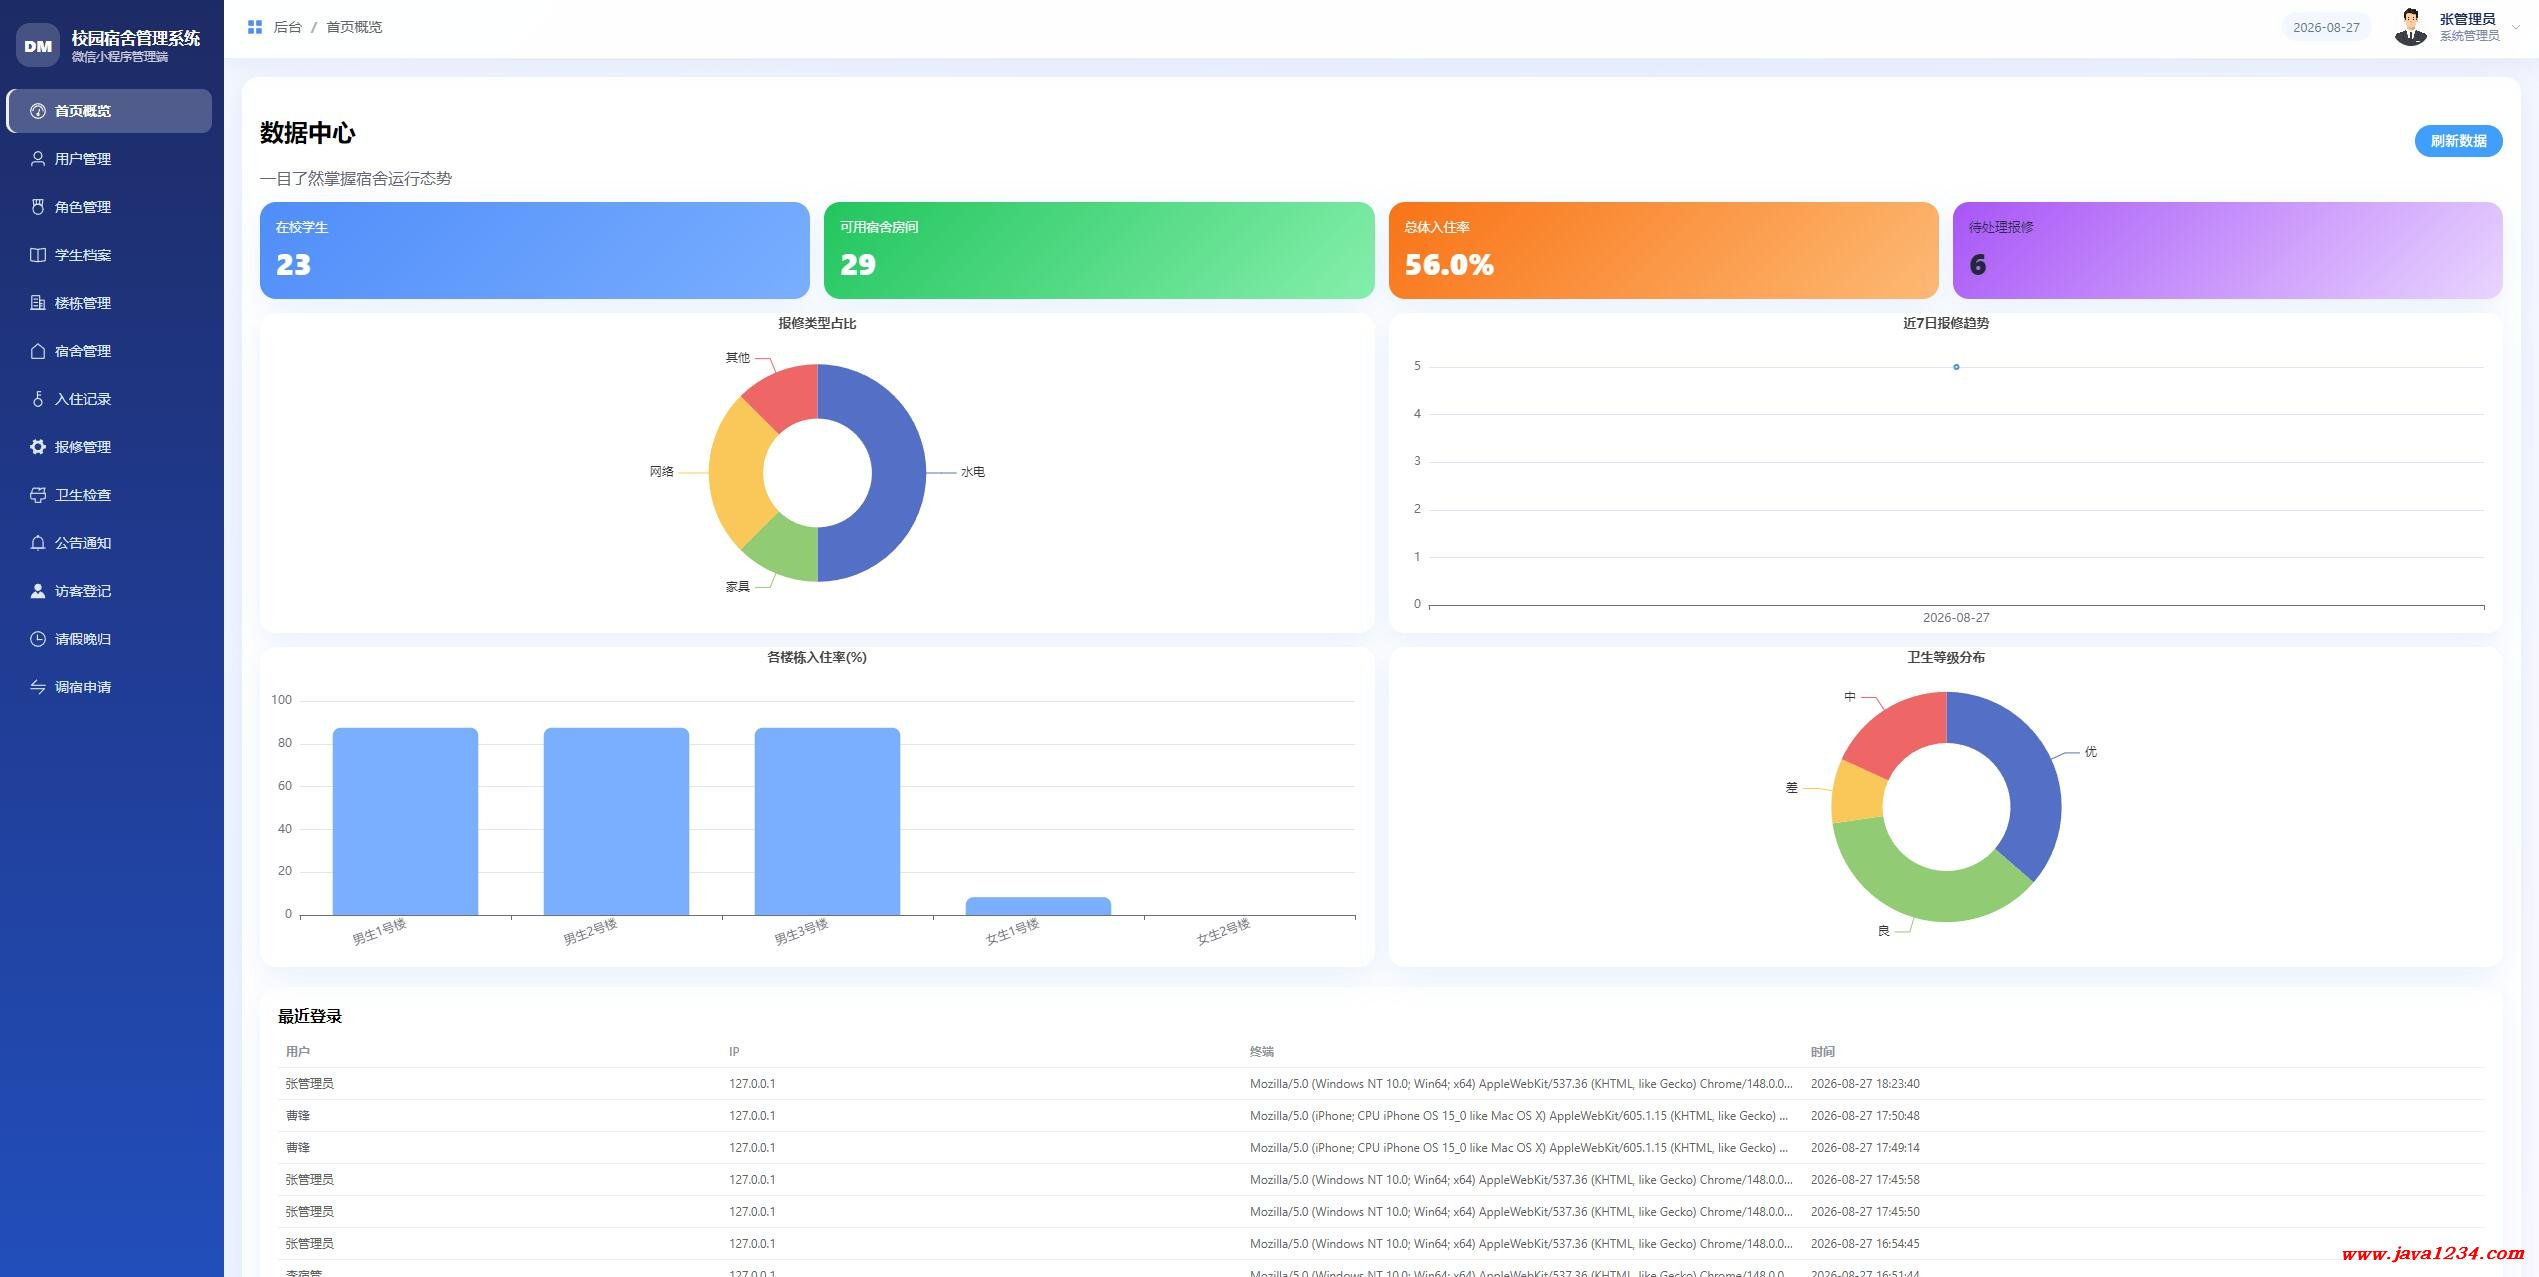Image resolution: width=2539 pixels, height=1277 pixels.
Task: Click the 男生2号楼 occupancy bar
Action: click(x=616, y=821)
